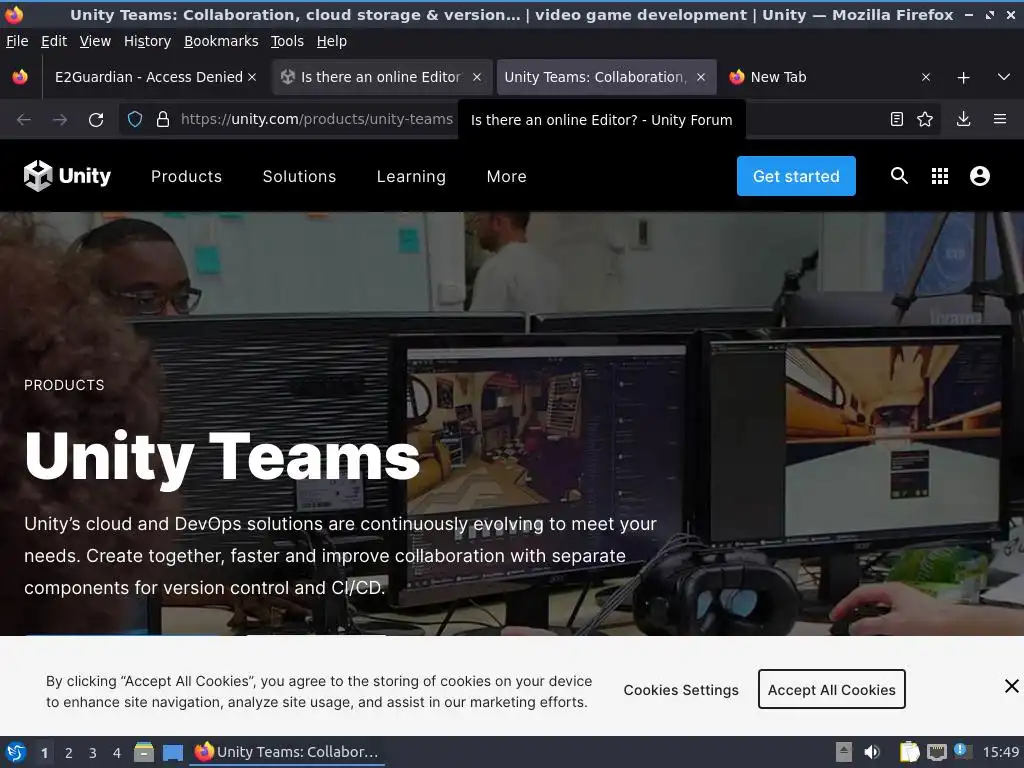Switch to the E2Guardian Access Denied tab
This screenshot has width=1024, height=768.
click(x=149, y=77)
